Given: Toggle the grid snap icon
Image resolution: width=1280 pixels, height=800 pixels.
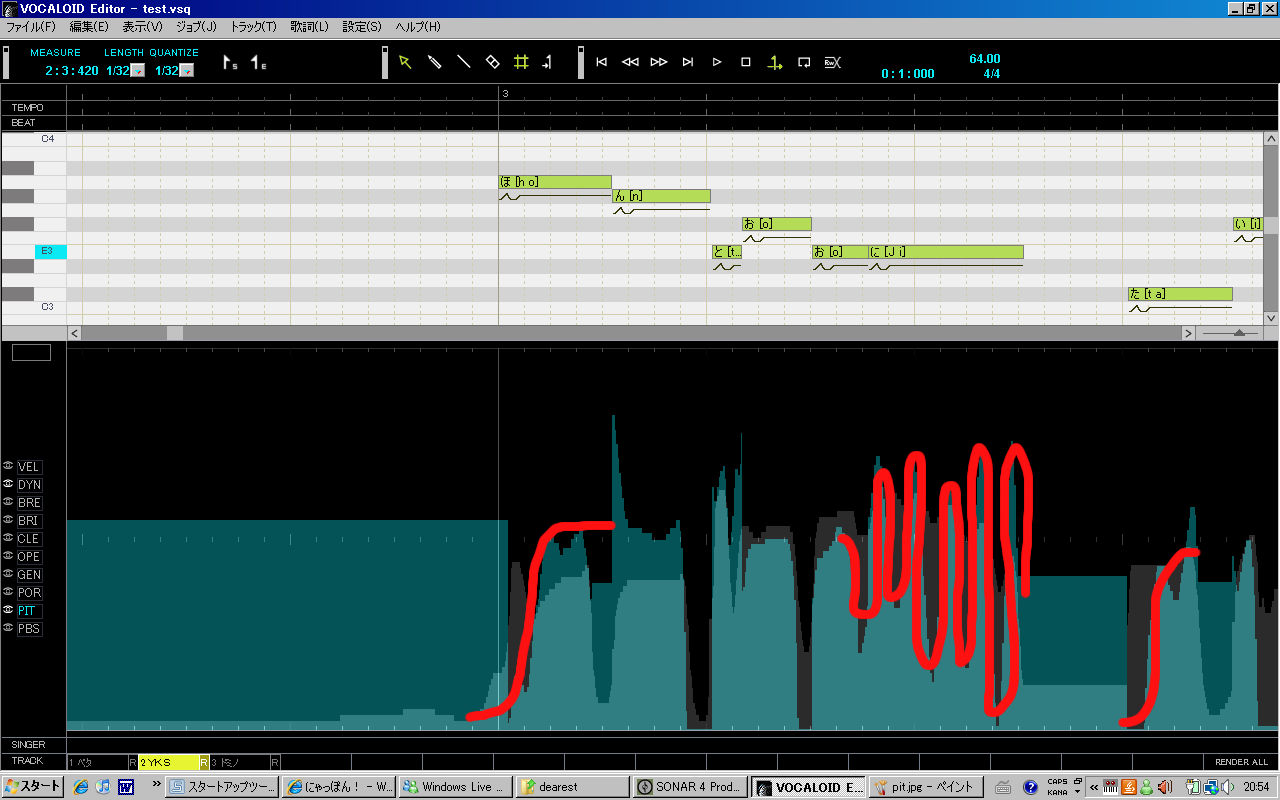Looking at the screenshot, I should [x=521, y=62].
